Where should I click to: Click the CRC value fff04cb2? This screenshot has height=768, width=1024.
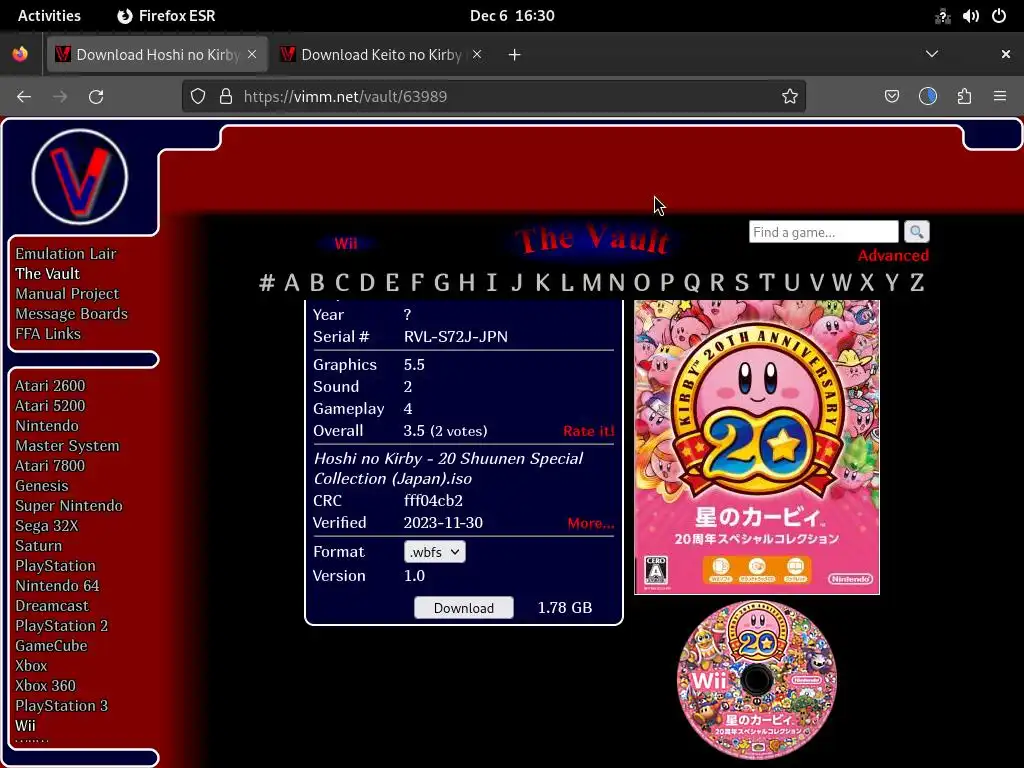pos(433,501)
